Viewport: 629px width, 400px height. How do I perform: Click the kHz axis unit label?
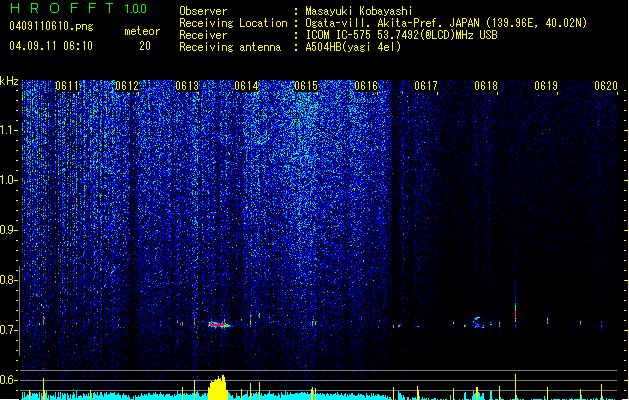pos(9,81)
